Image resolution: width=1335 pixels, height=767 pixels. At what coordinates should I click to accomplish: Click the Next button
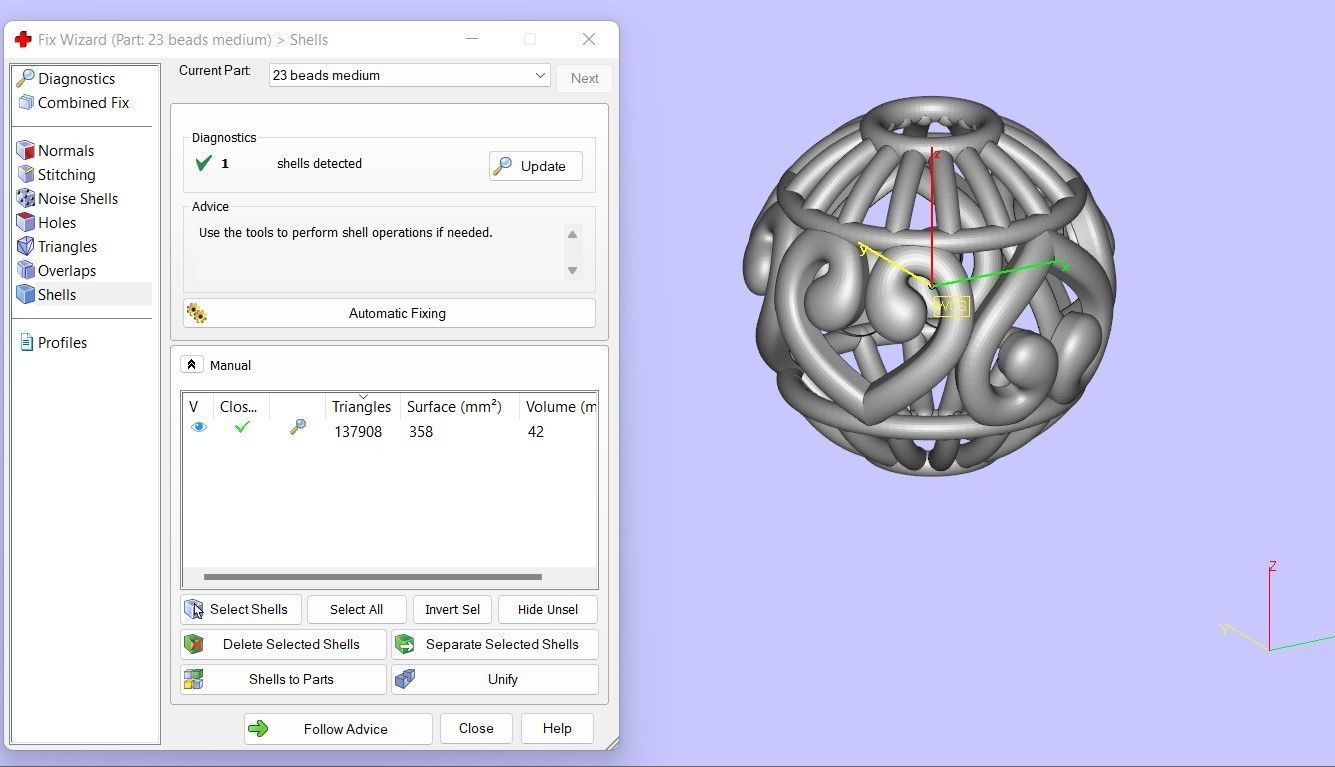click(584, 78)
